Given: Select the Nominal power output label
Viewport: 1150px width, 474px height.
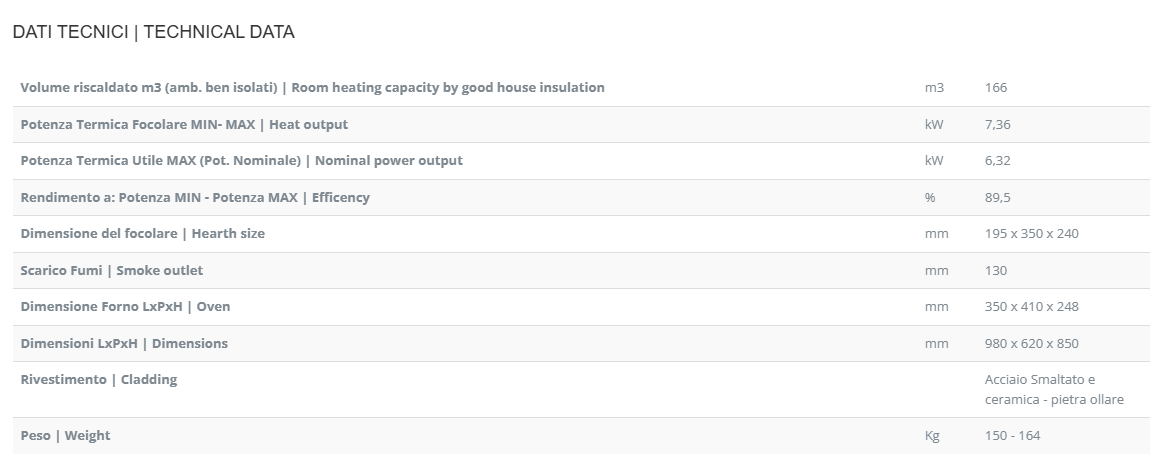Looking at the screenshot, I should click(x=241, y=161).
